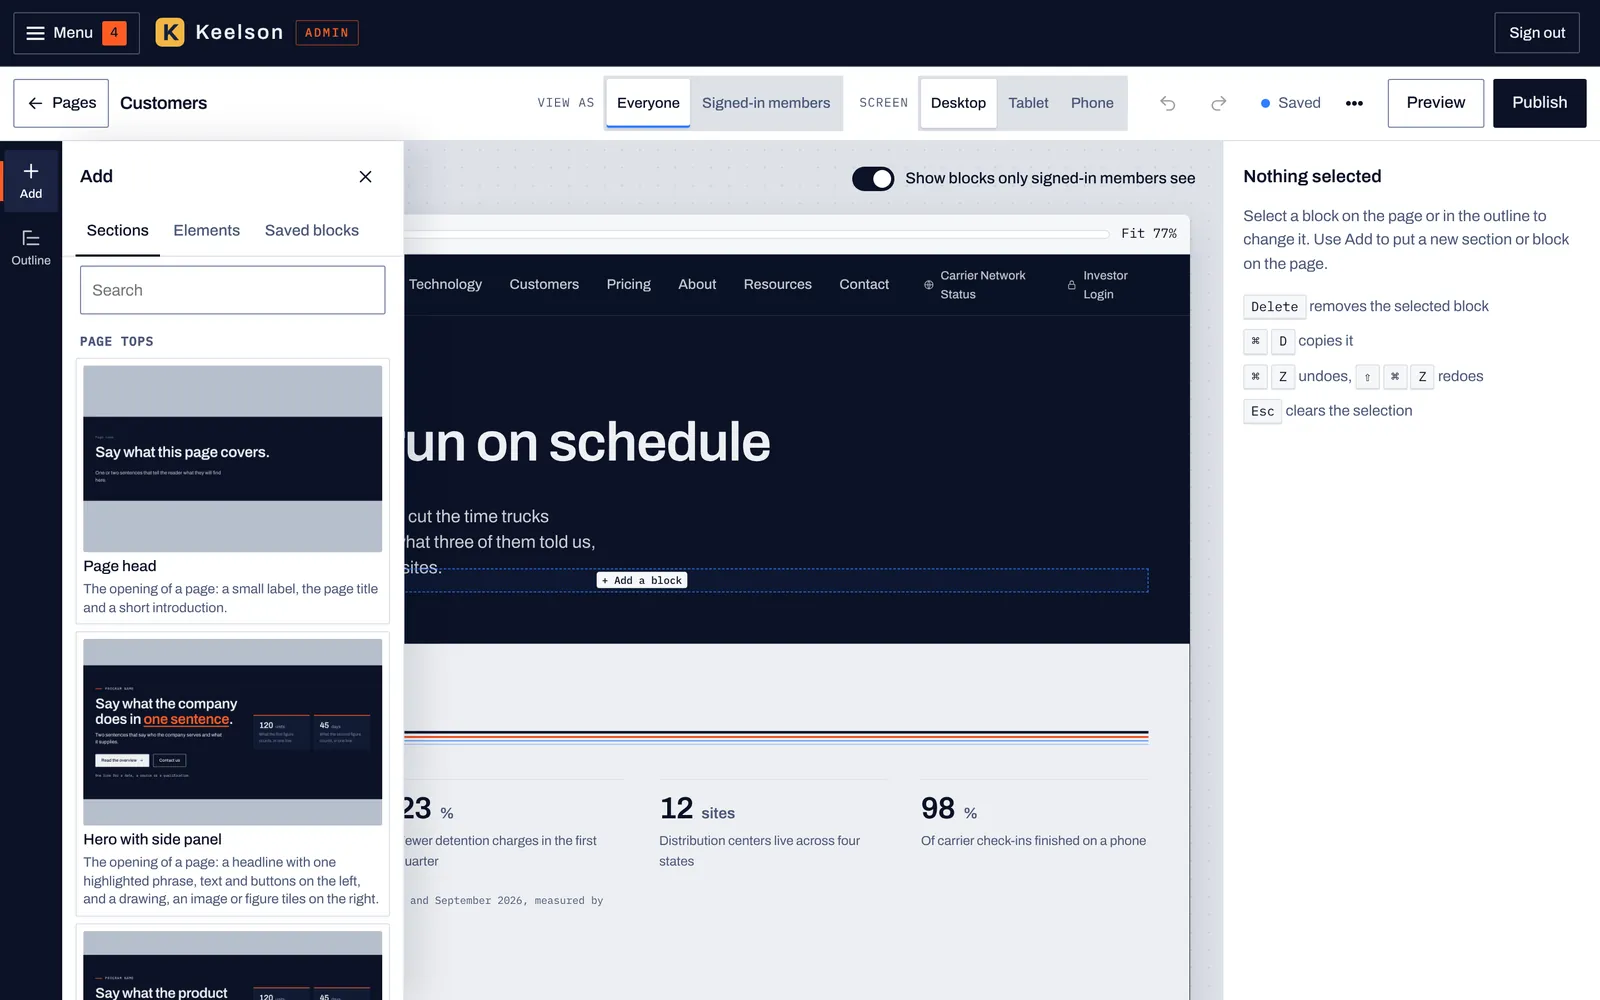This screenshot has height=1000, width=1600.
Task: Click Technology in the page navigation
Action: click(445, 285)
